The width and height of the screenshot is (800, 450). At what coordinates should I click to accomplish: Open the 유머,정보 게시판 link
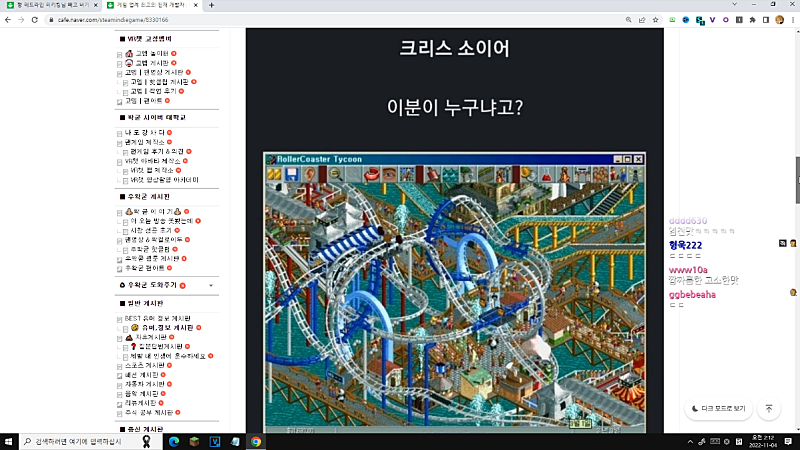[x=166, y=328]
